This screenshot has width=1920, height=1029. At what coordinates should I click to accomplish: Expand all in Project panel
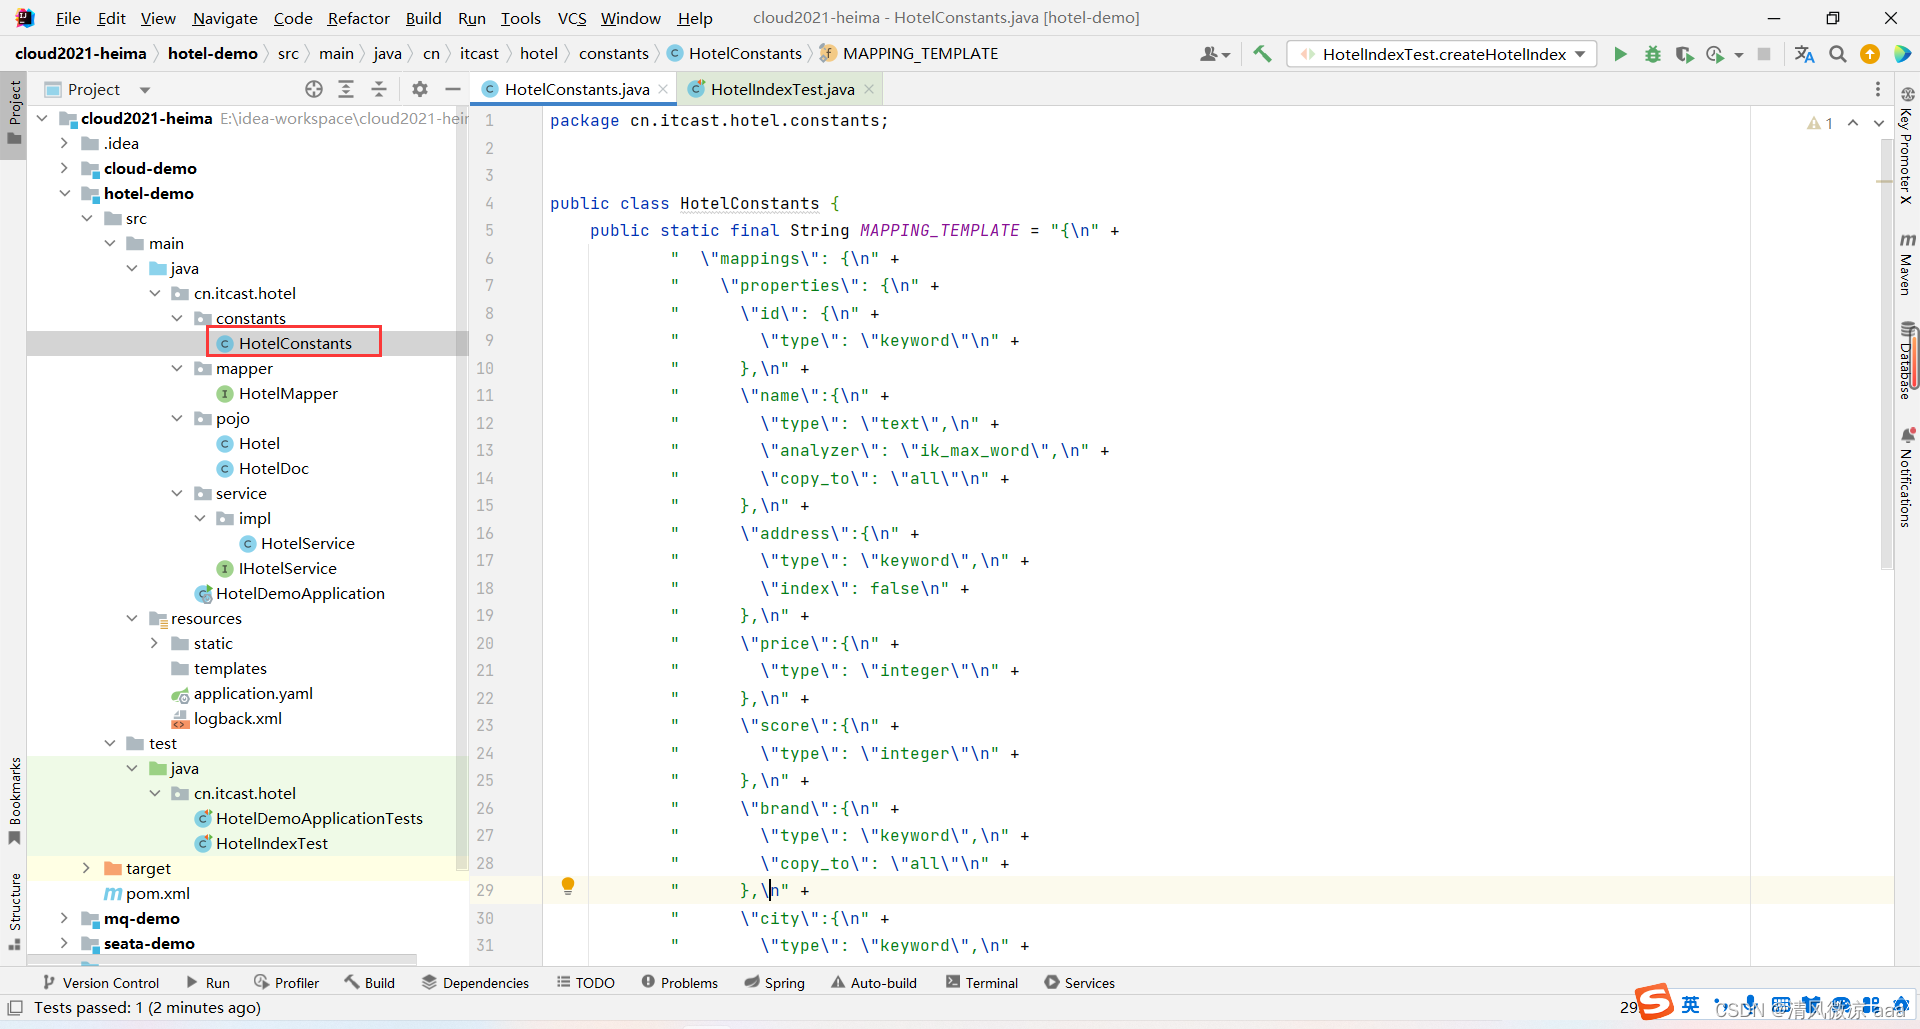click(346, 89)
